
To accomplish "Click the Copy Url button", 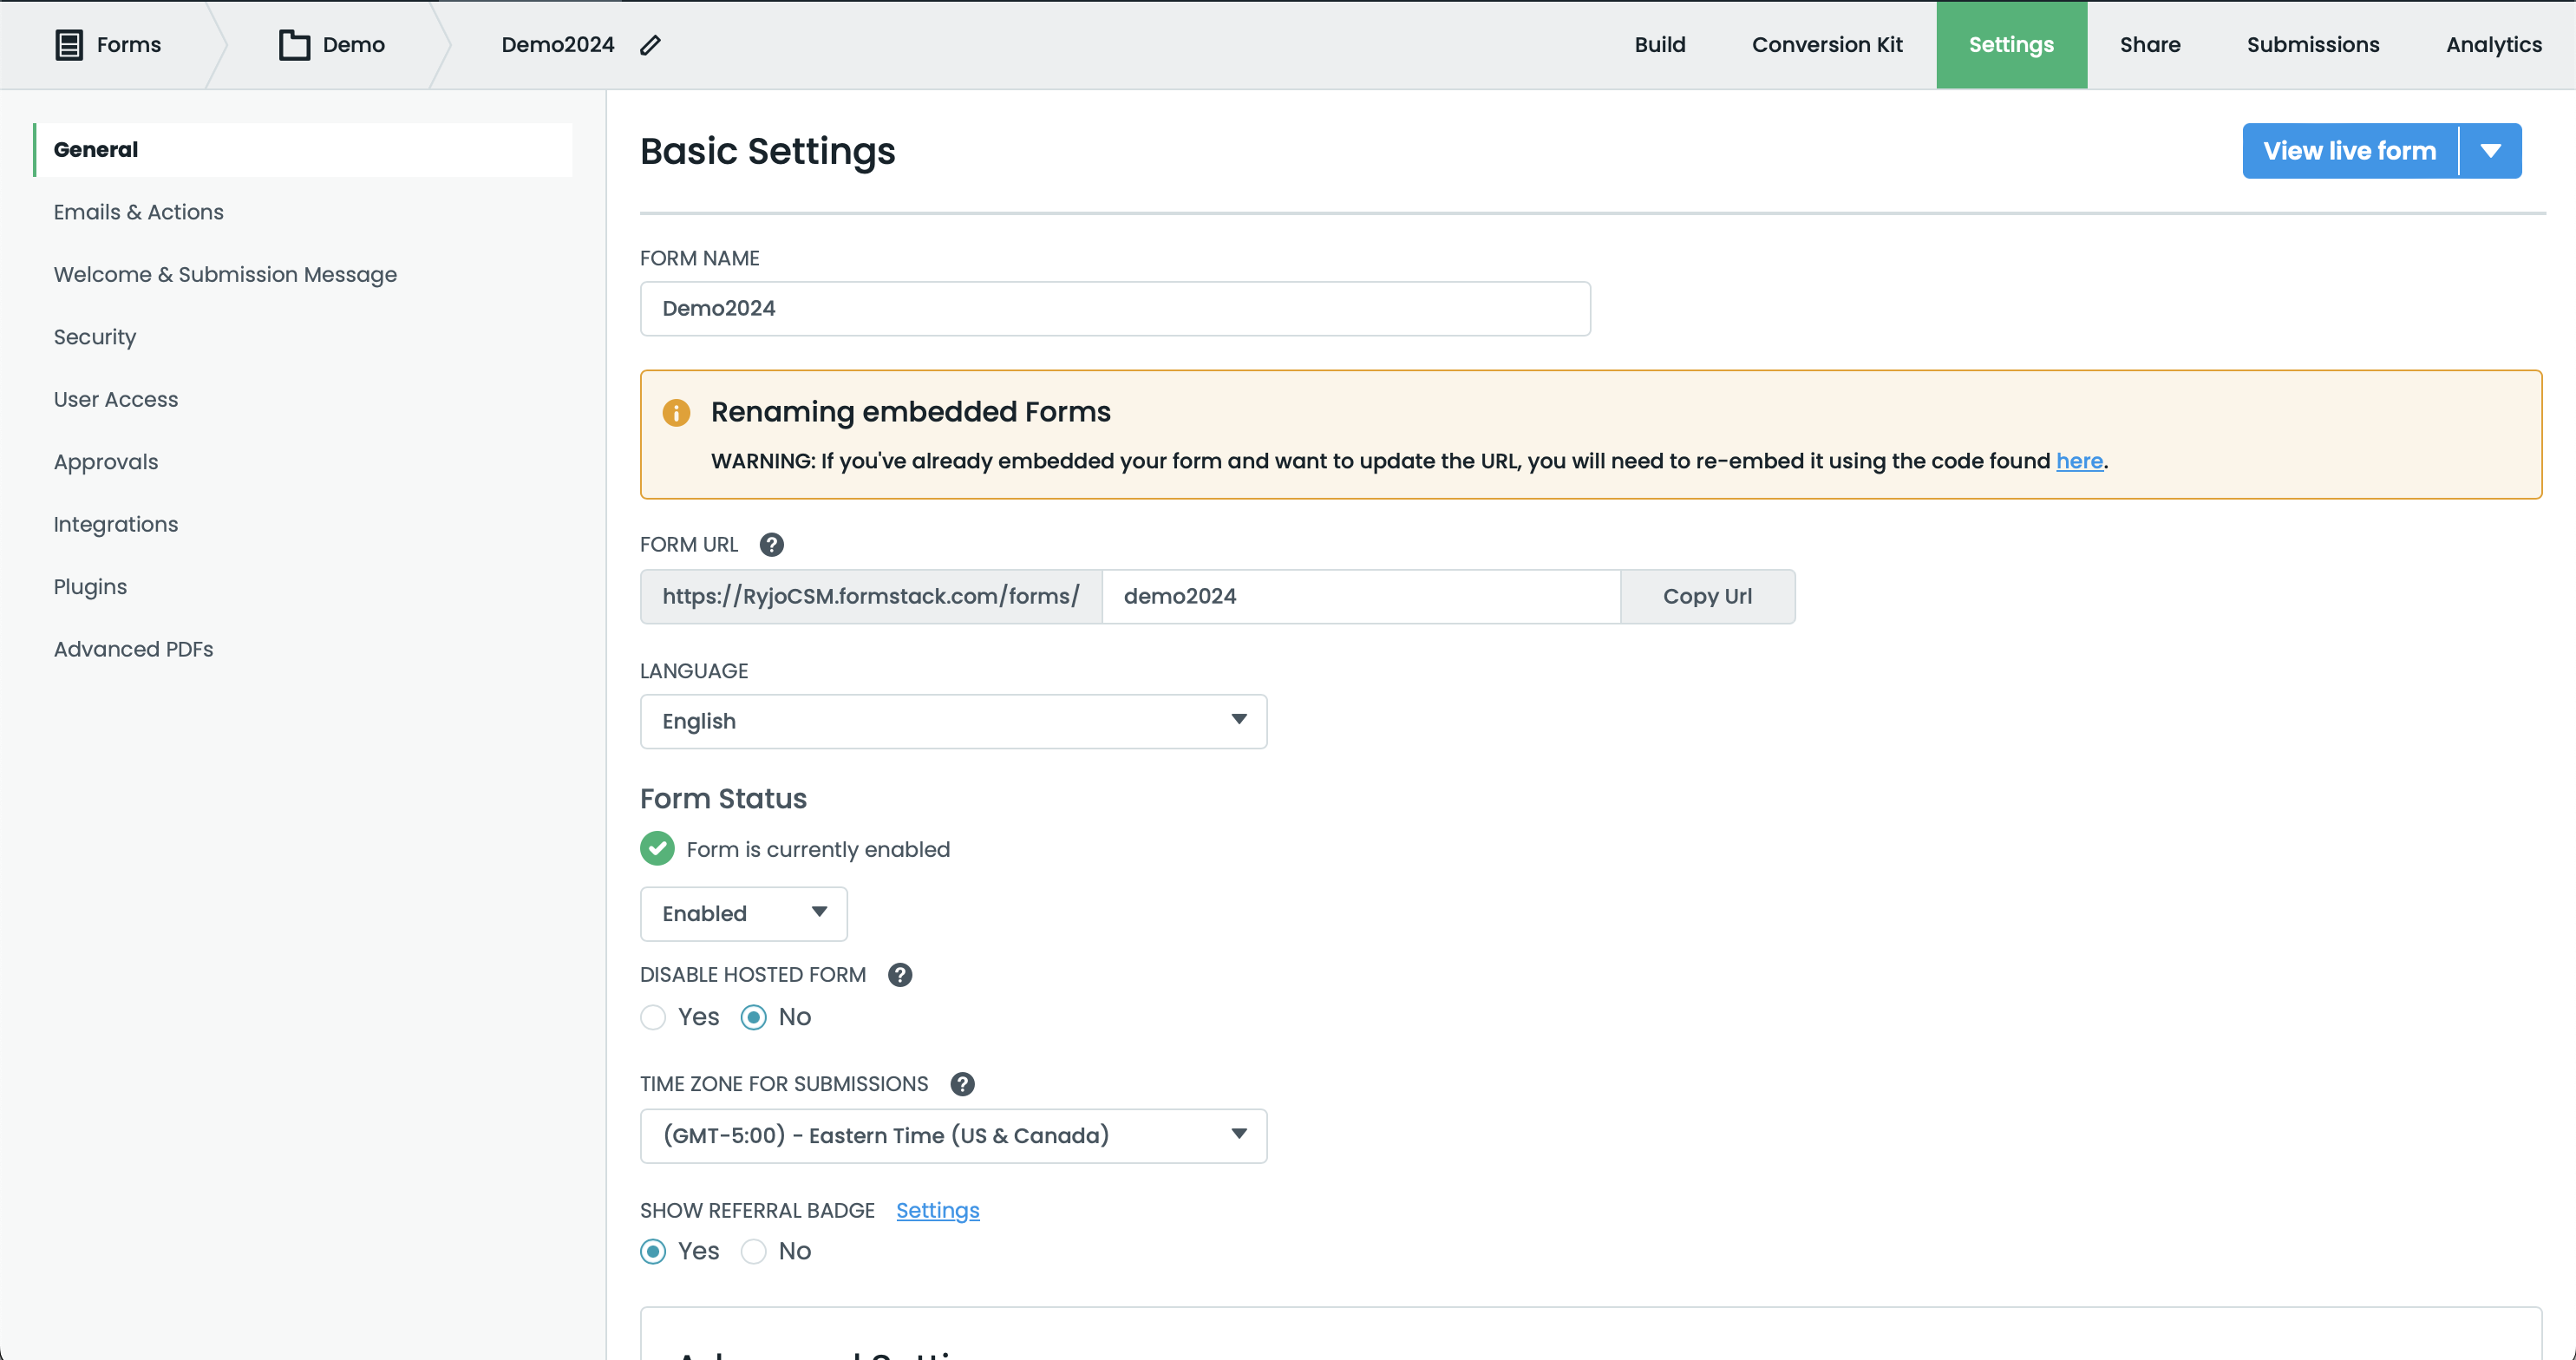I will tap(1706, 596).
